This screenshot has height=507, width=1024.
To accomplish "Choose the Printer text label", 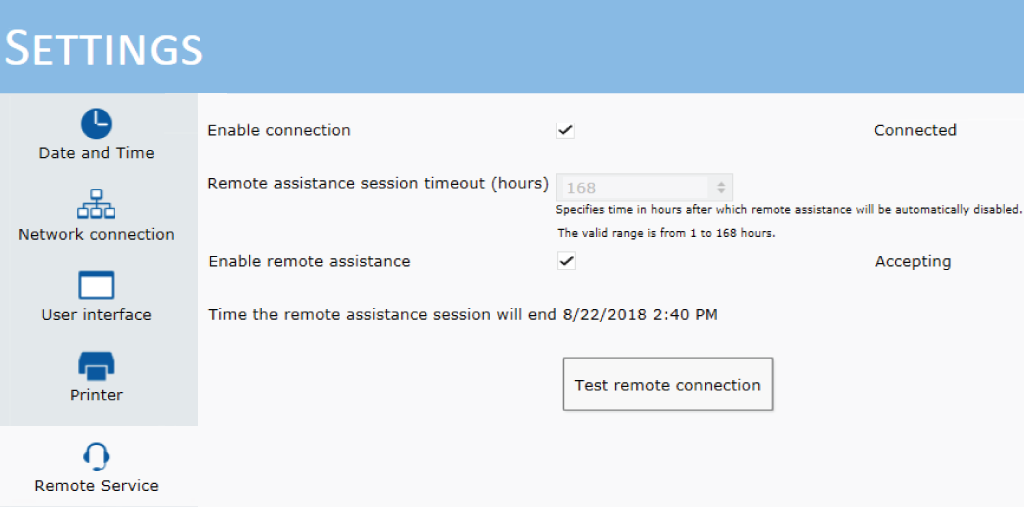I will tap(97, 395).
